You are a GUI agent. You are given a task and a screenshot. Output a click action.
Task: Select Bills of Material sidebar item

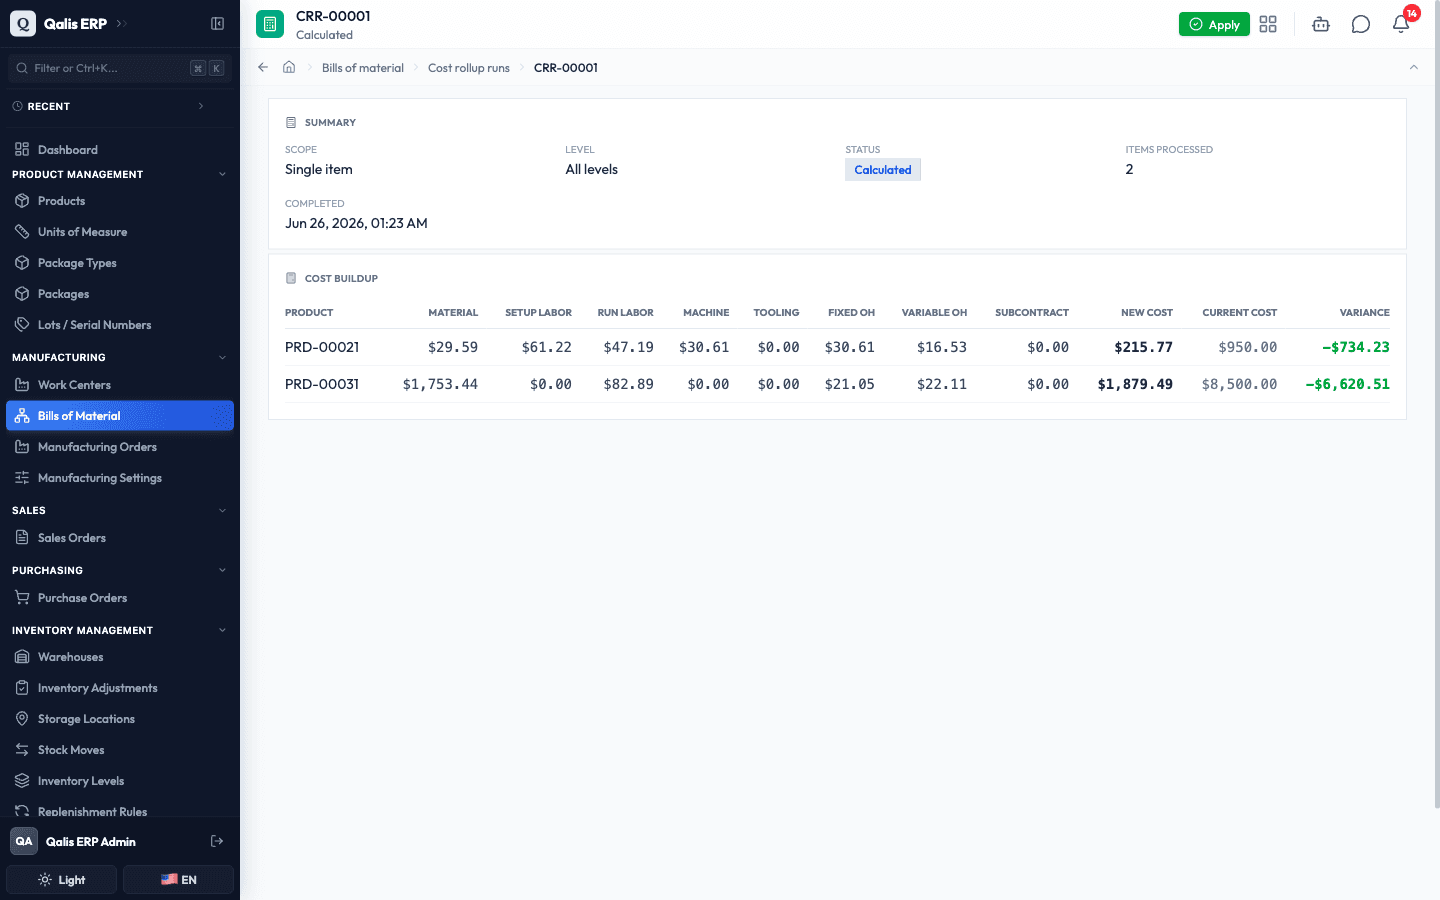click(120, 416)
